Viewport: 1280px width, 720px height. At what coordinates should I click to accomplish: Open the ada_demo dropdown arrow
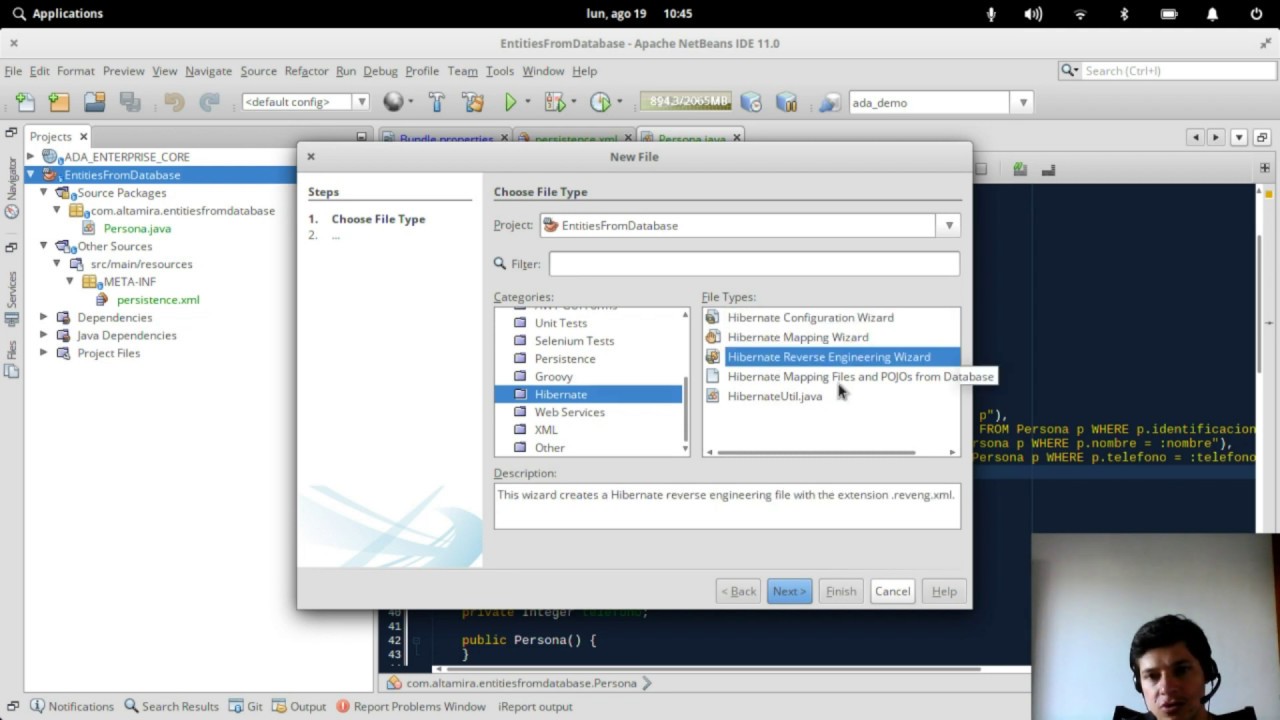pos(1022,102)
